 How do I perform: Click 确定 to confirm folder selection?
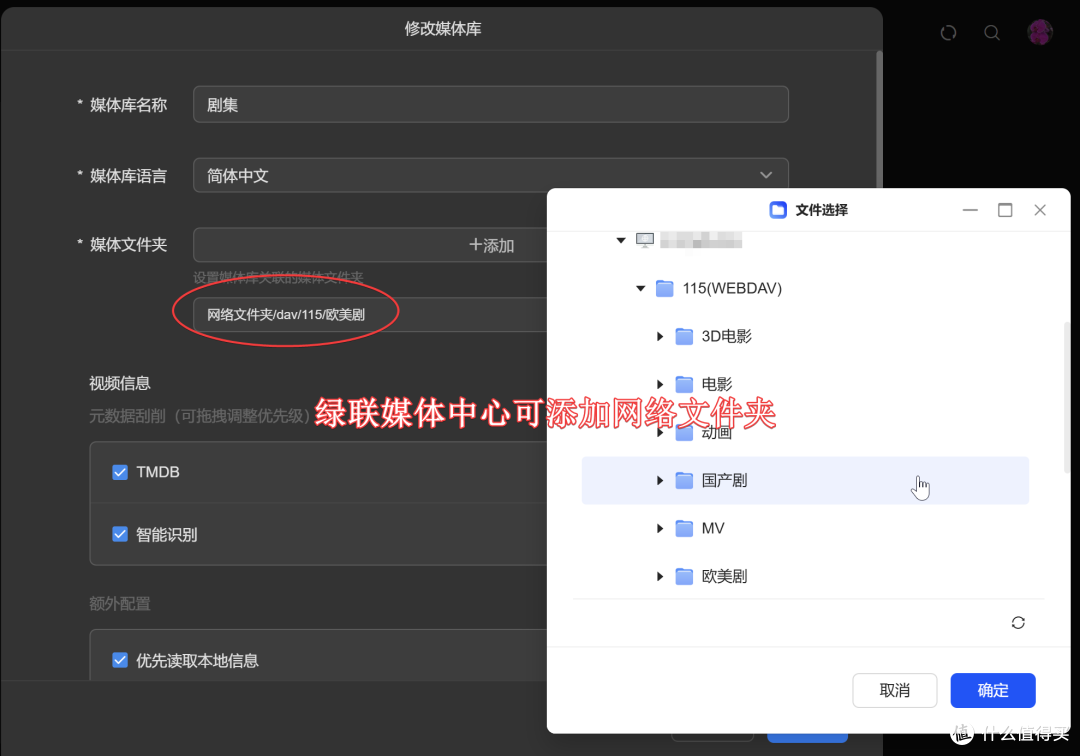tap(993, 690)
